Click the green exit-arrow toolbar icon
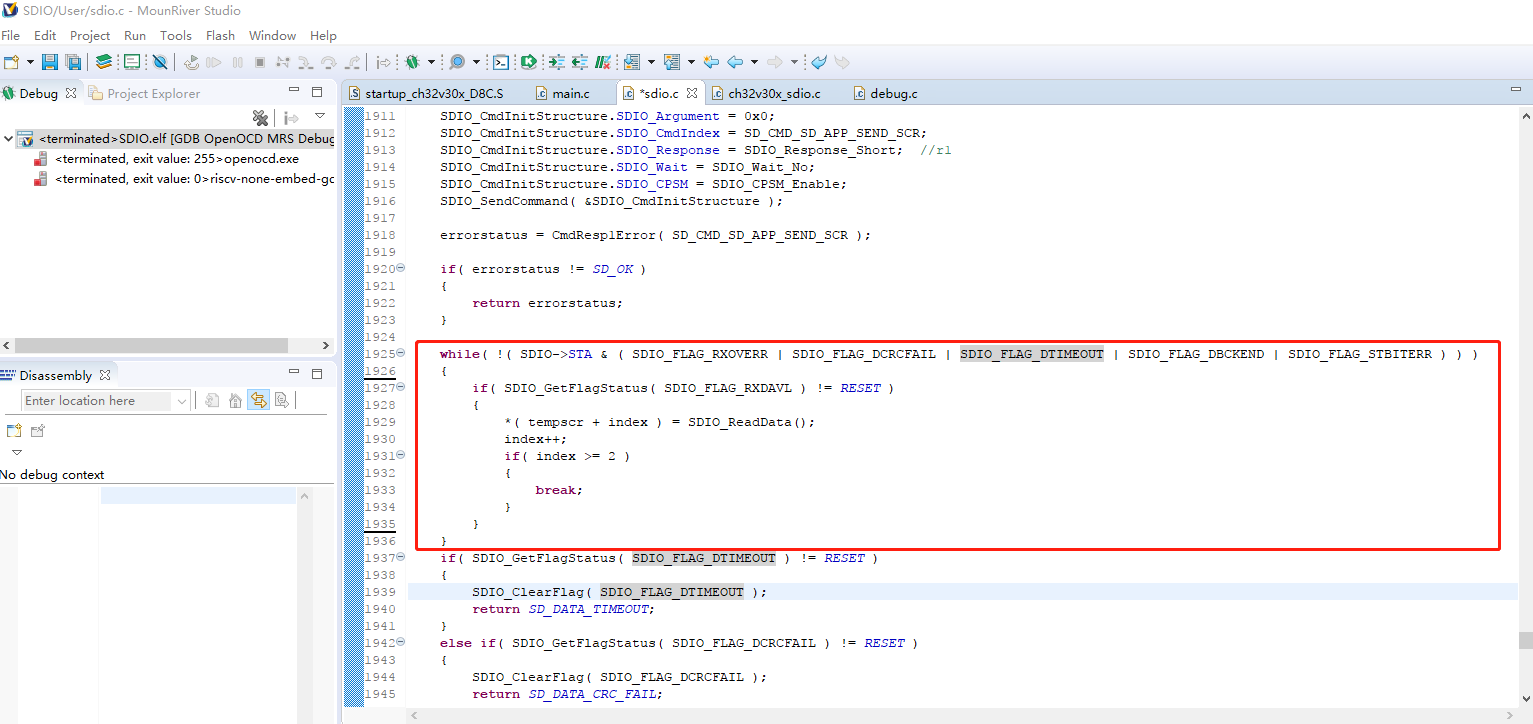This screenshot has height=724, width=1533. [x=527, y=62]
